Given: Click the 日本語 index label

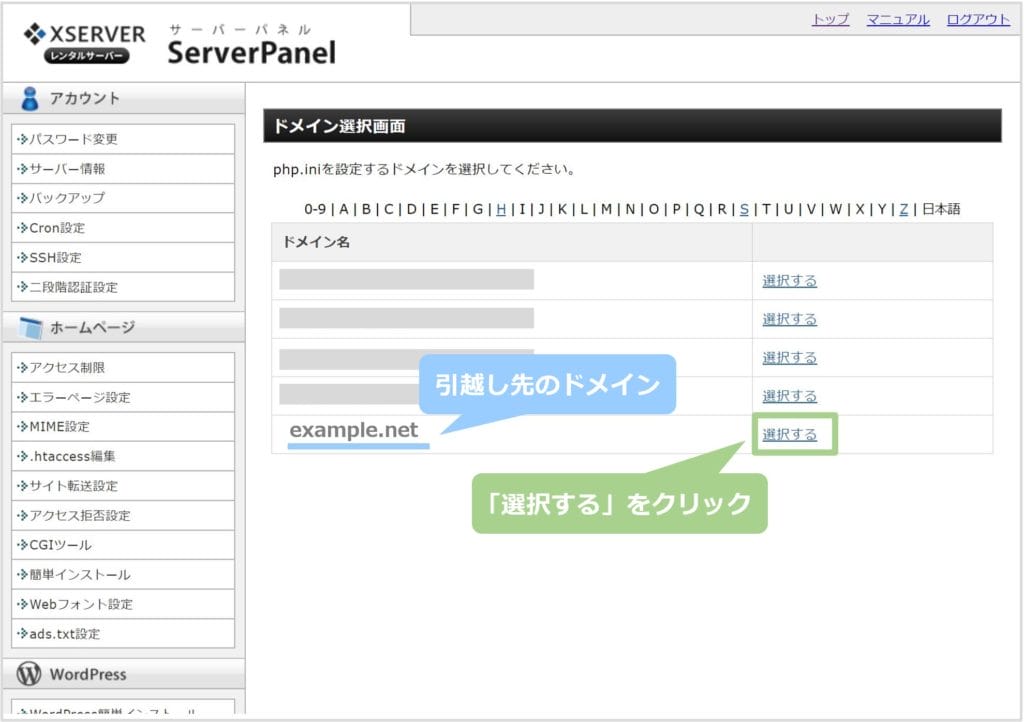Looking at the screenshot, I should pyautogui.click(x=941, y=209).
